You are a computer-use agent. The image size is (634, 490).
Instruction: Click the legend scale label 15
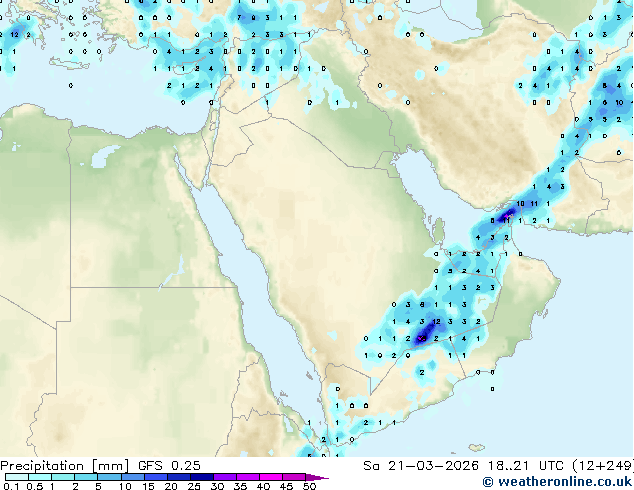pos(148,486)
